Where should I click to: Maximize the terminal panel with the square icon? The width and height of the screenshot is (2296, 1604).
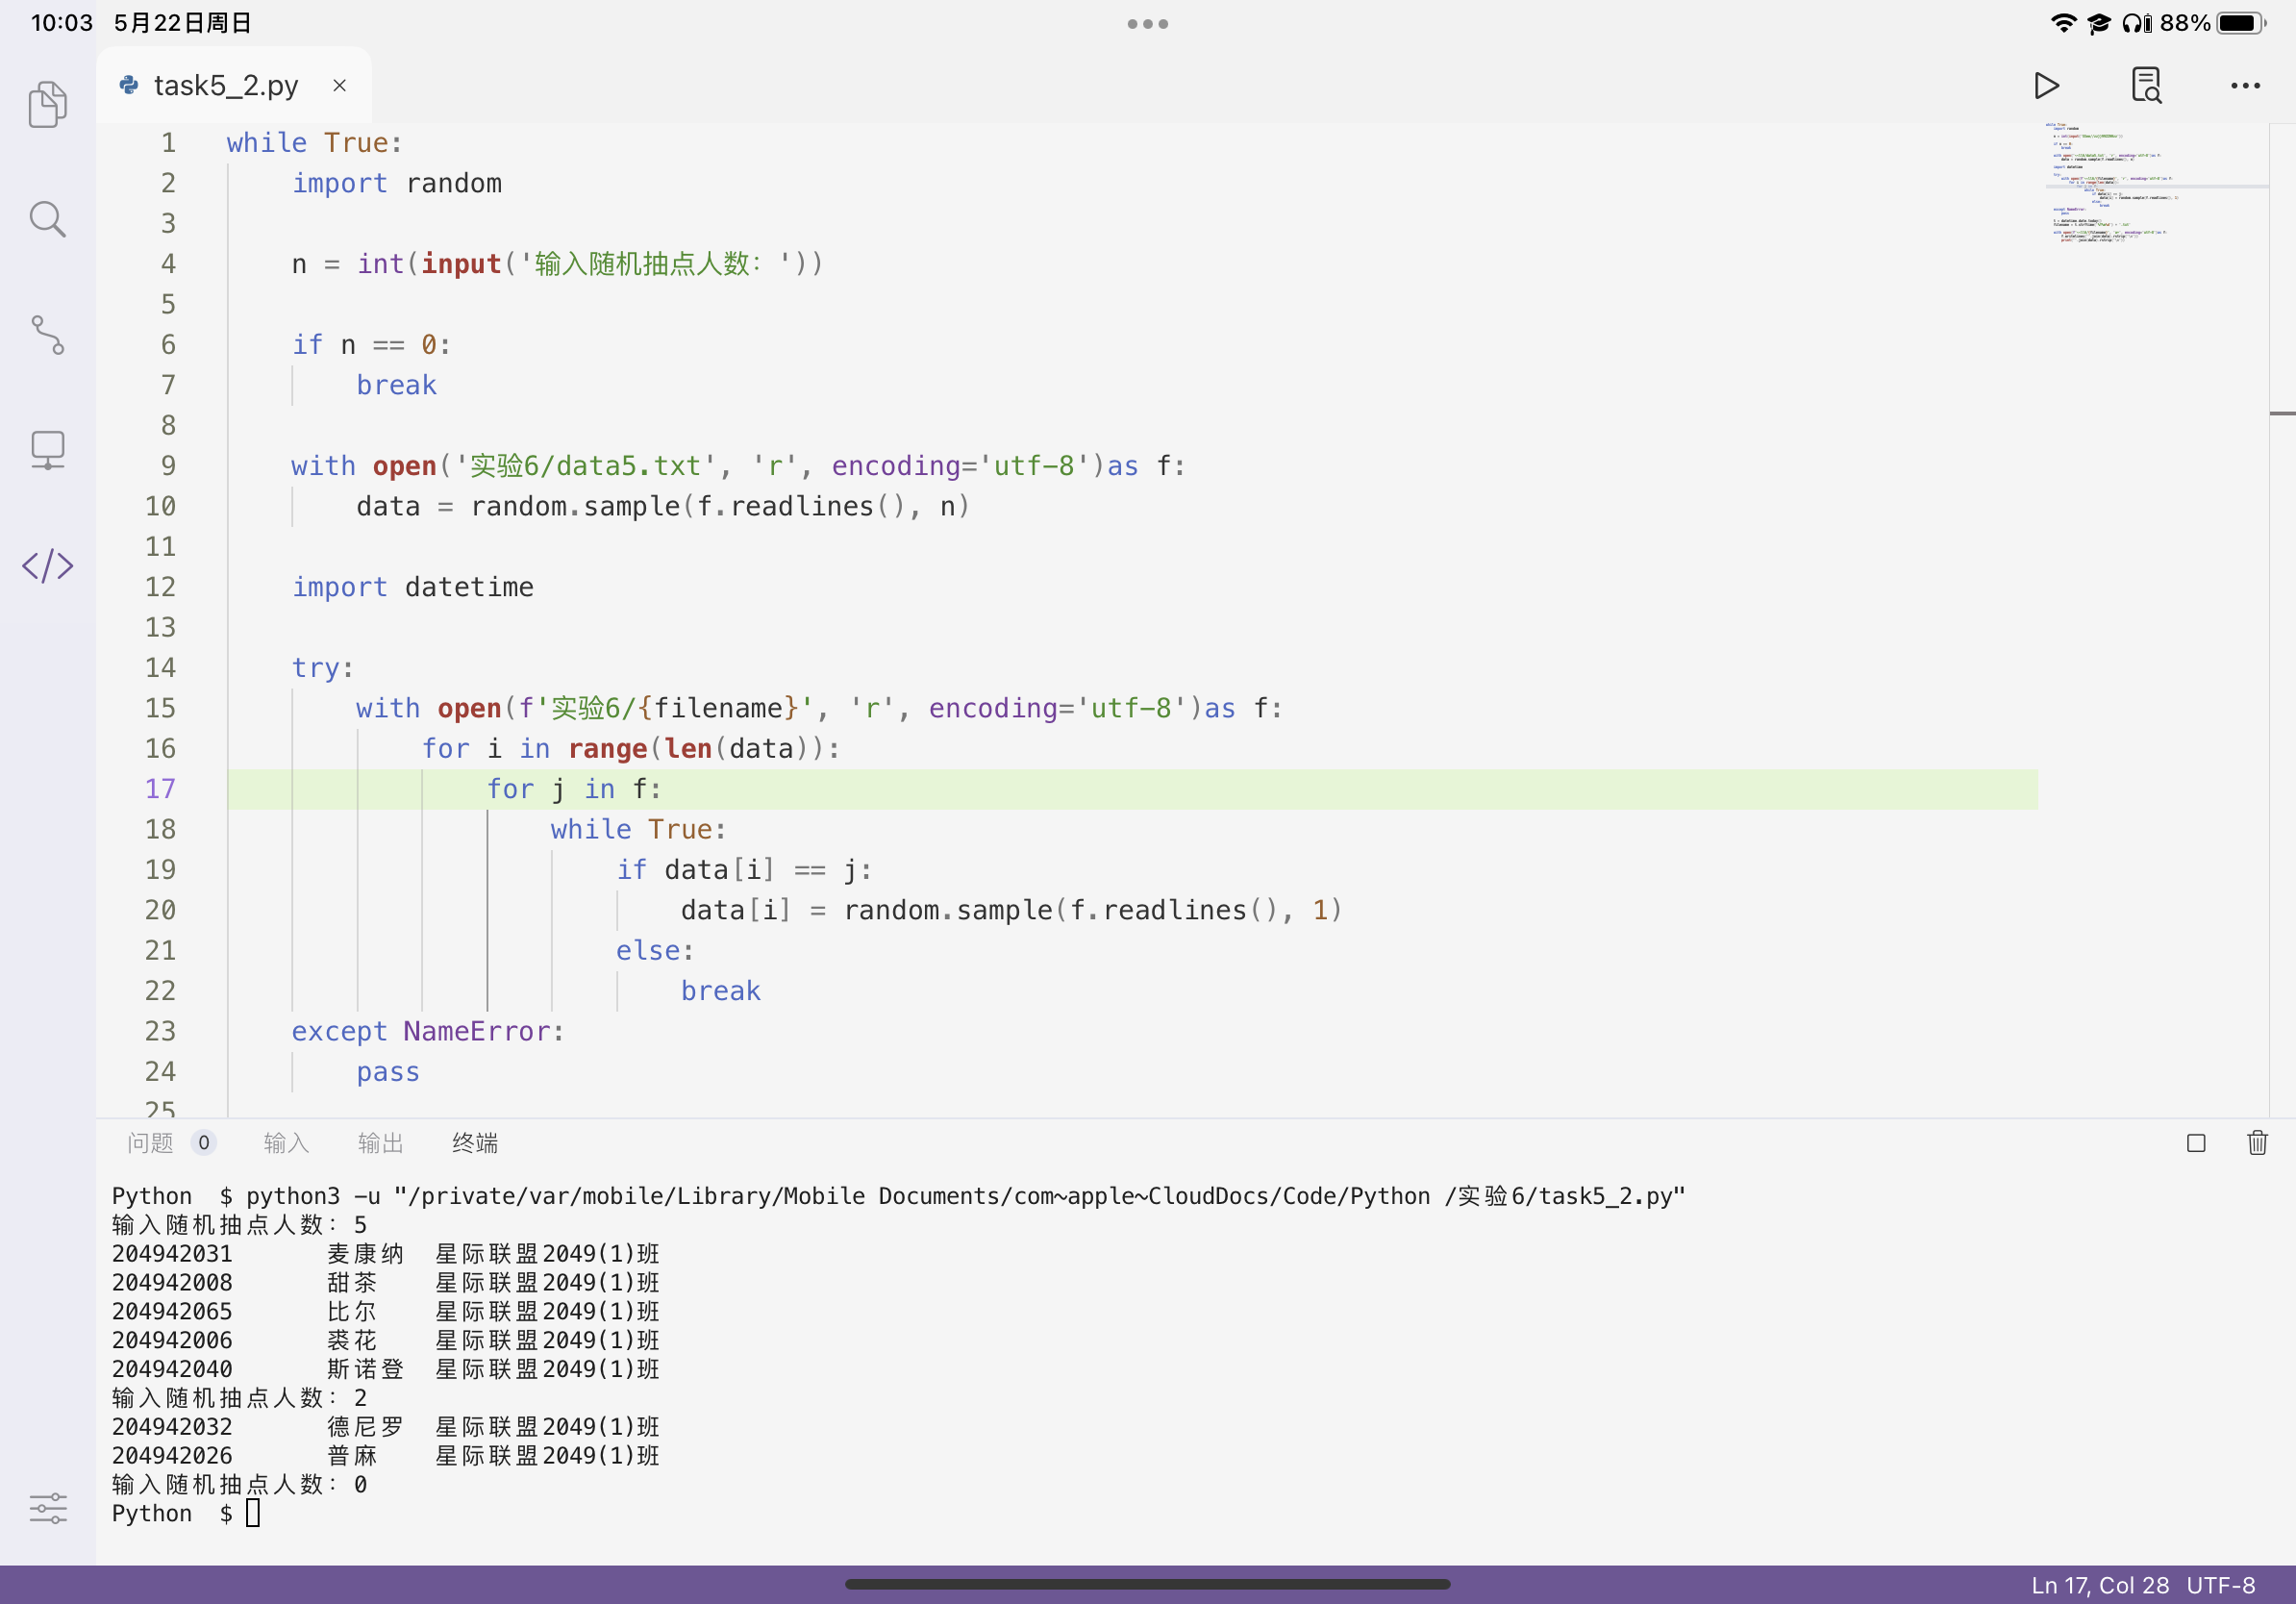pyautogui.click(x=2196, y=1142)
